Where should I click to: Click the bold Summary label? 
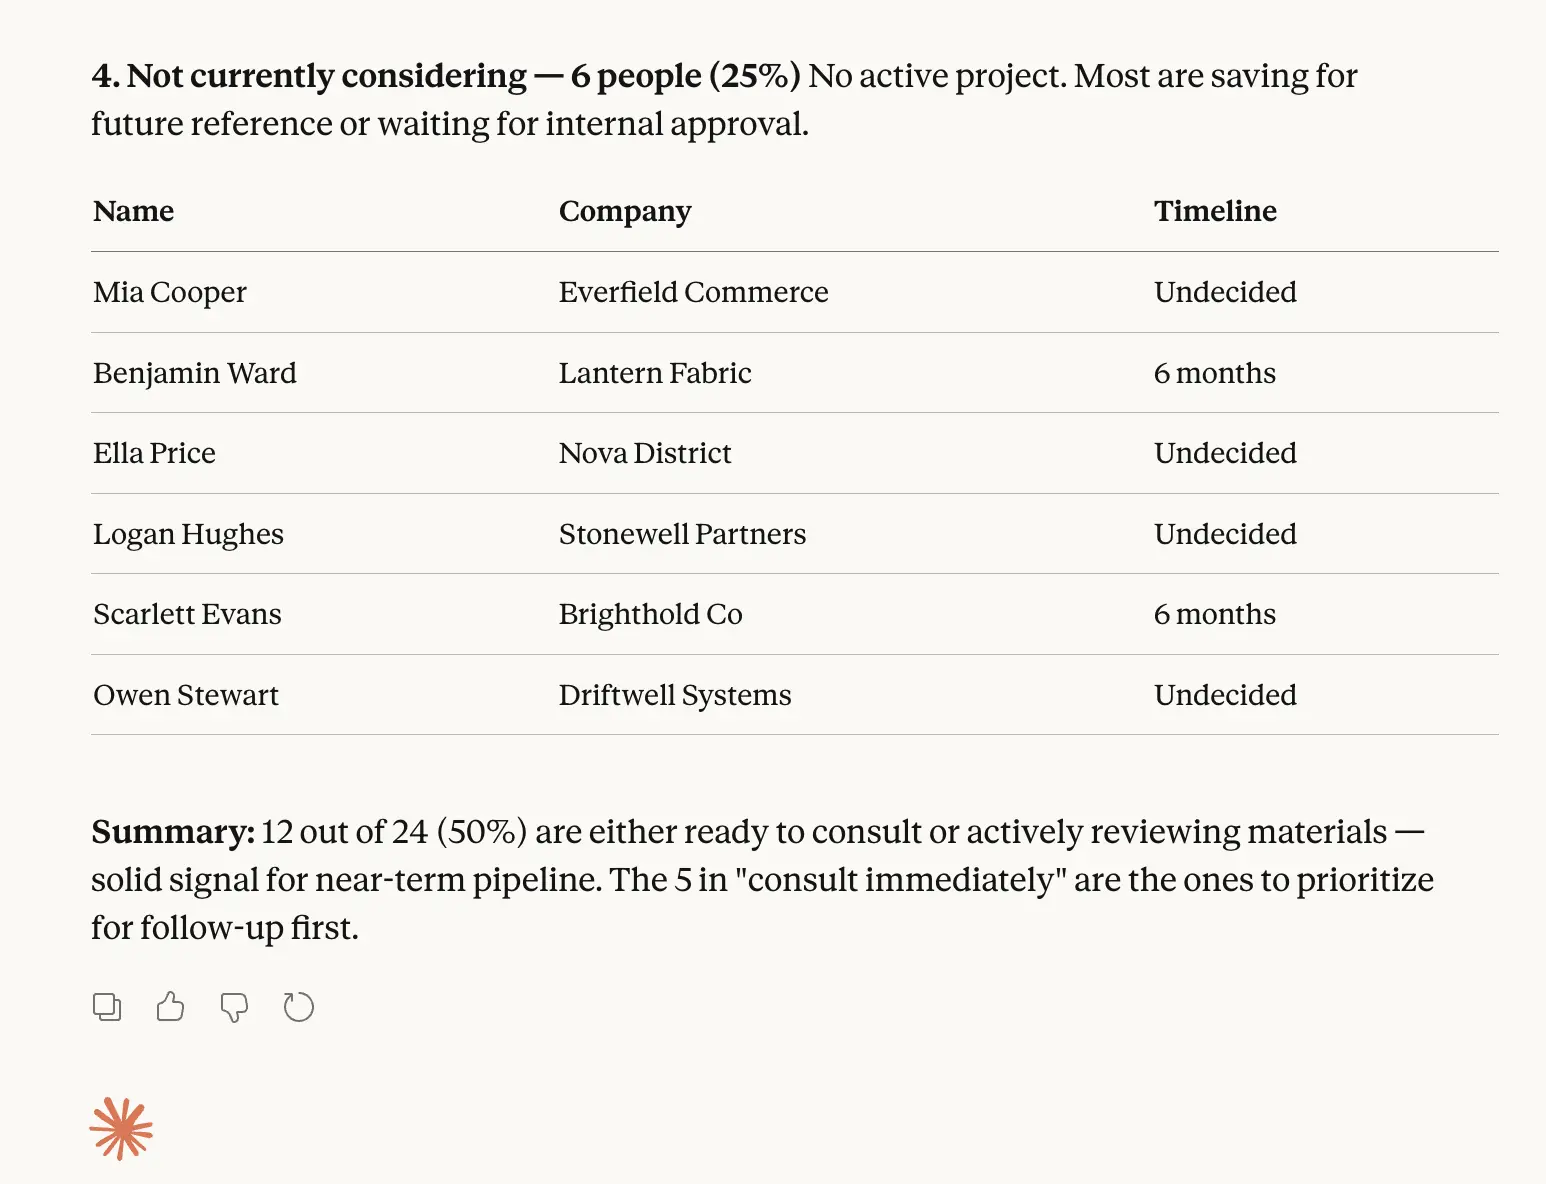(173, 832)
